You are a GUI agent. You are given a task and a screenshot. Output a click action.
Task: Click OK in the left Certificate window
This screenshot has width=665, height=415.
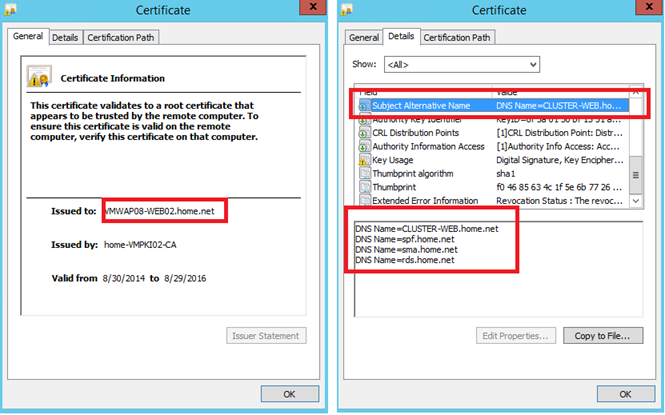tap(290, 394)
